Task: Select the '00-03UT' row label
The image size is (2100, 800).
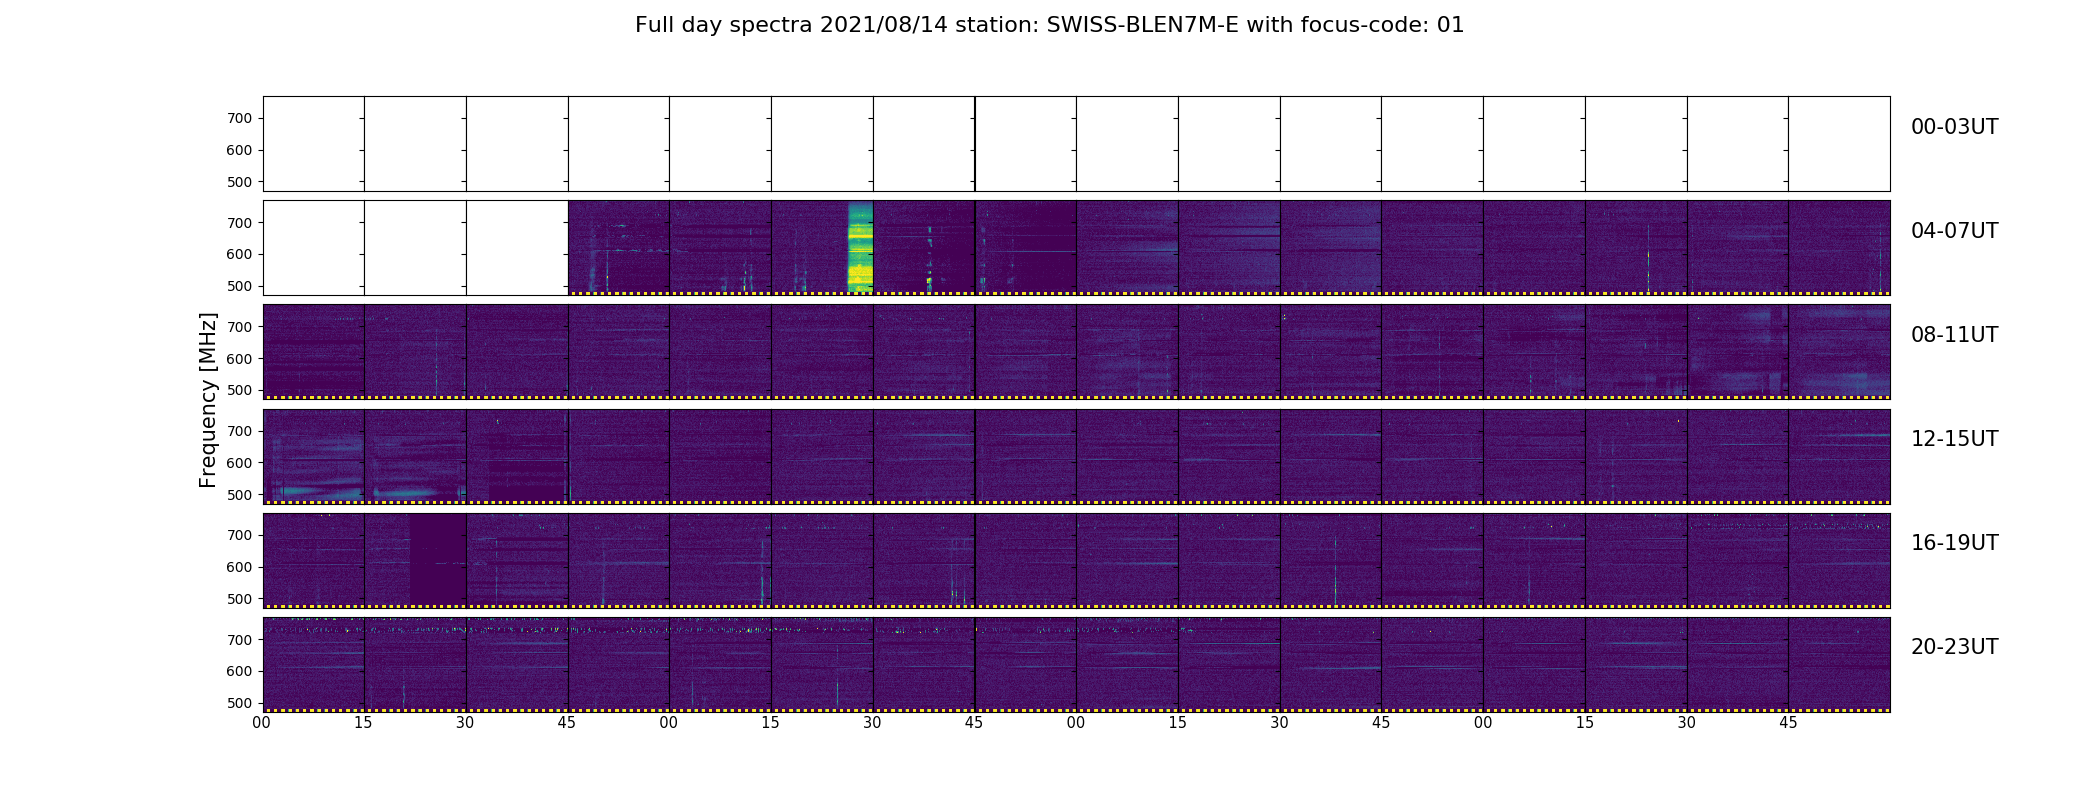Action: [1954, 127]
